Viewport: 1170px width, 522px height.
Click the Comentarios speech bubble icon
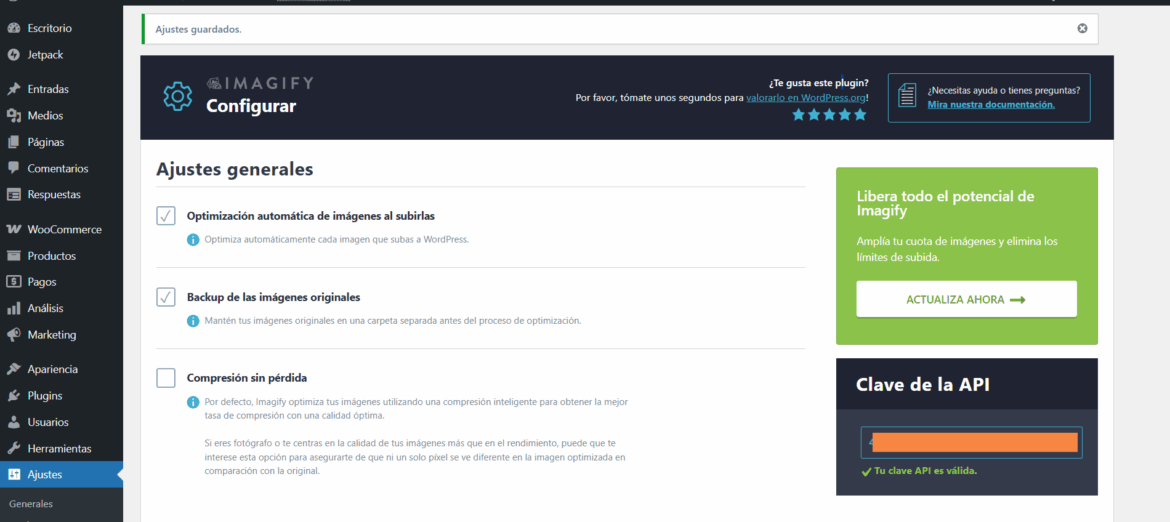(13, 169)
